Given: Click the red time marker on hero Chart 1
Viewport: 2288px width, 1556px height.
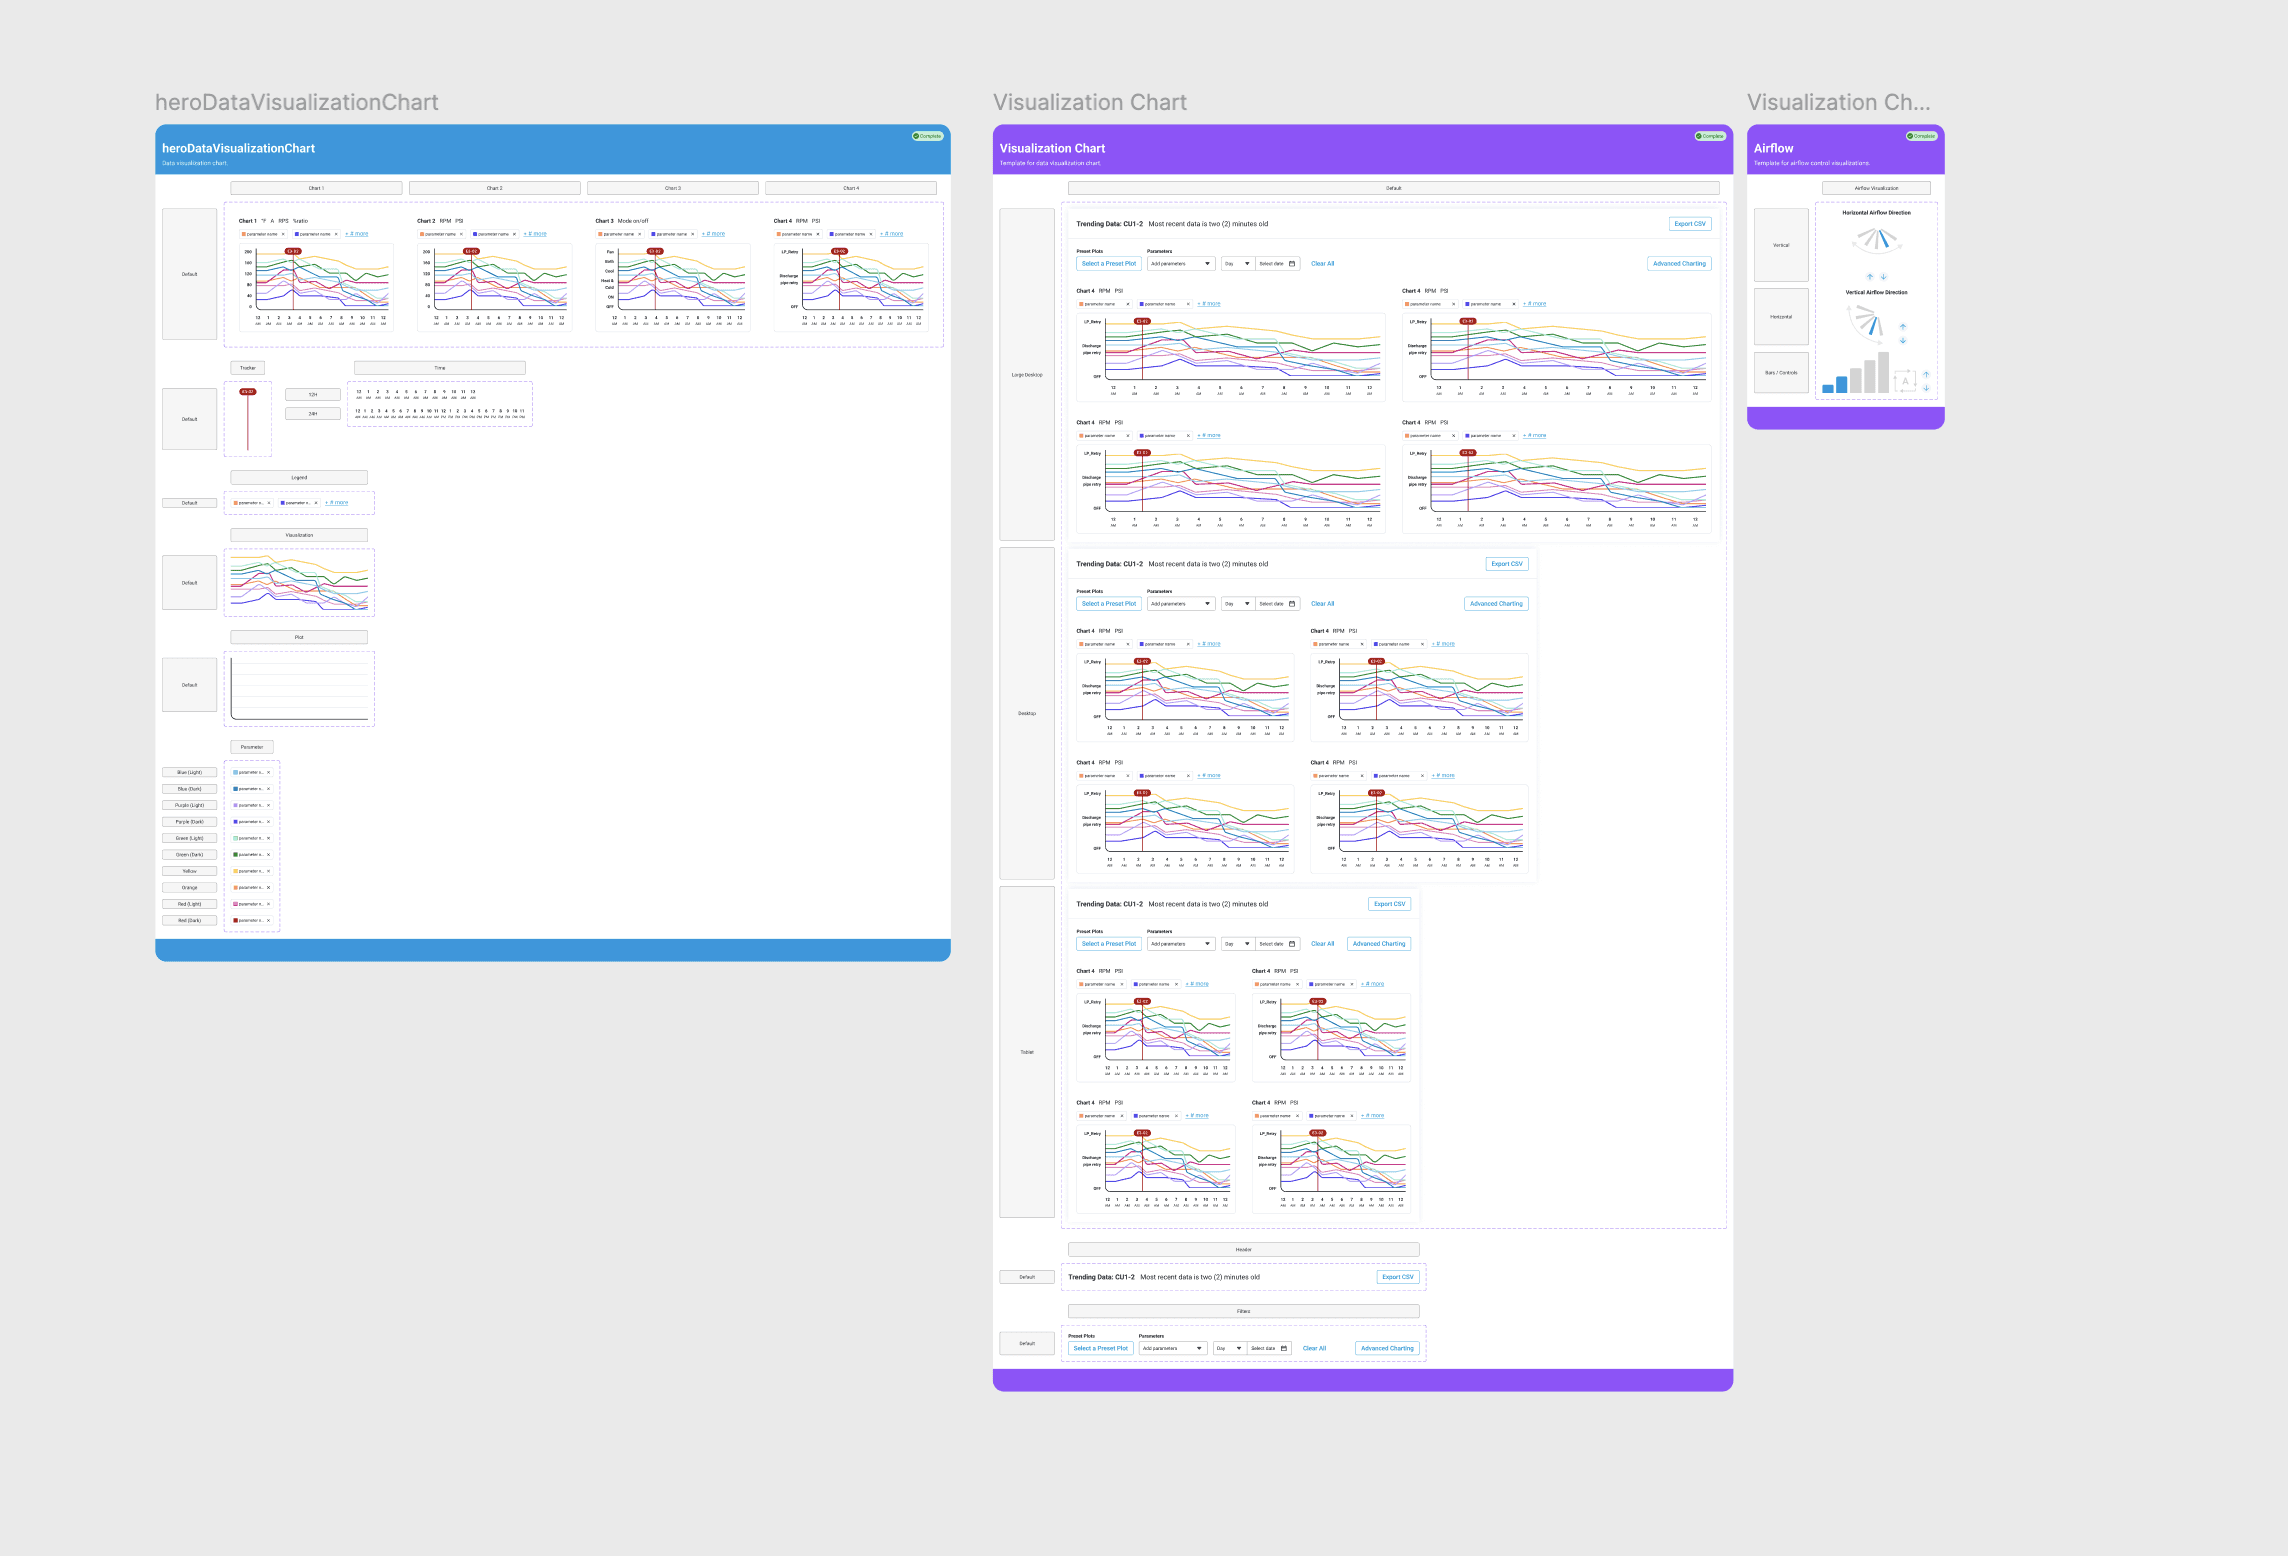Looking at the screenshot, I should pos(293,251).
